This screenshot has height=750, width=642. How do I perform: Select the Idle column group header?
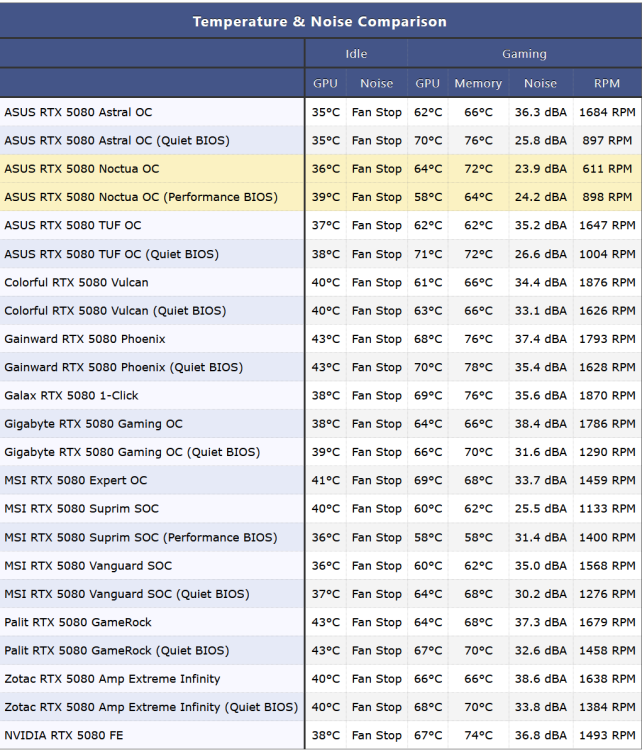tap(356, 54)
